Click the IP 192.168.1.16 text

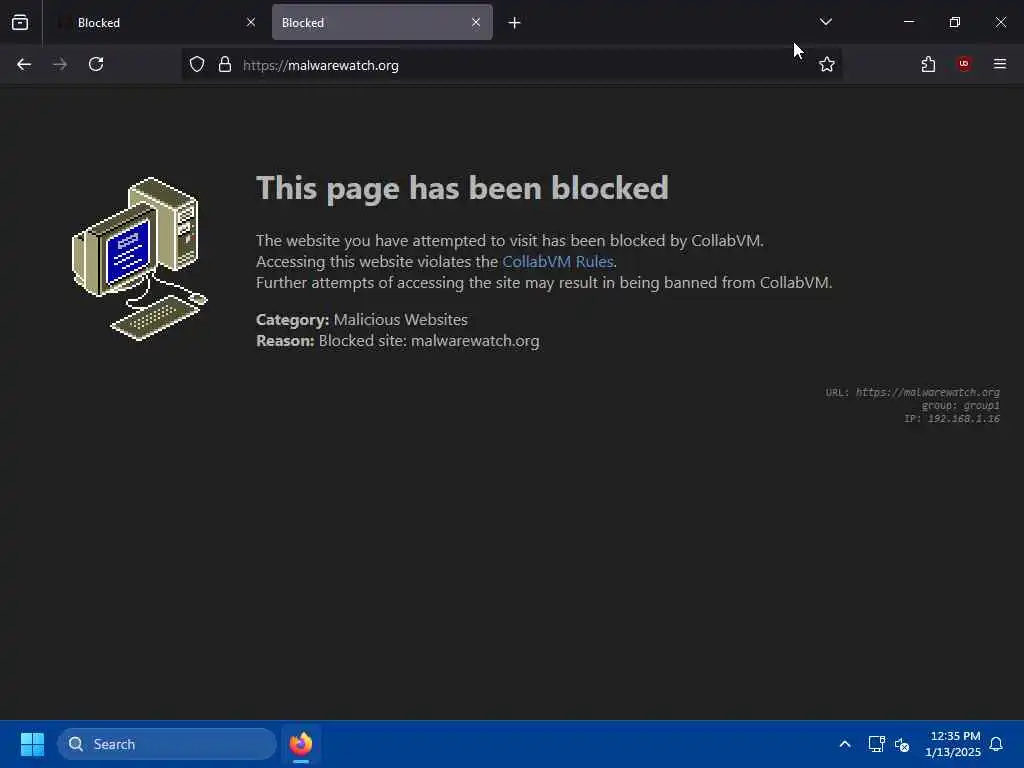pos(952,419)
